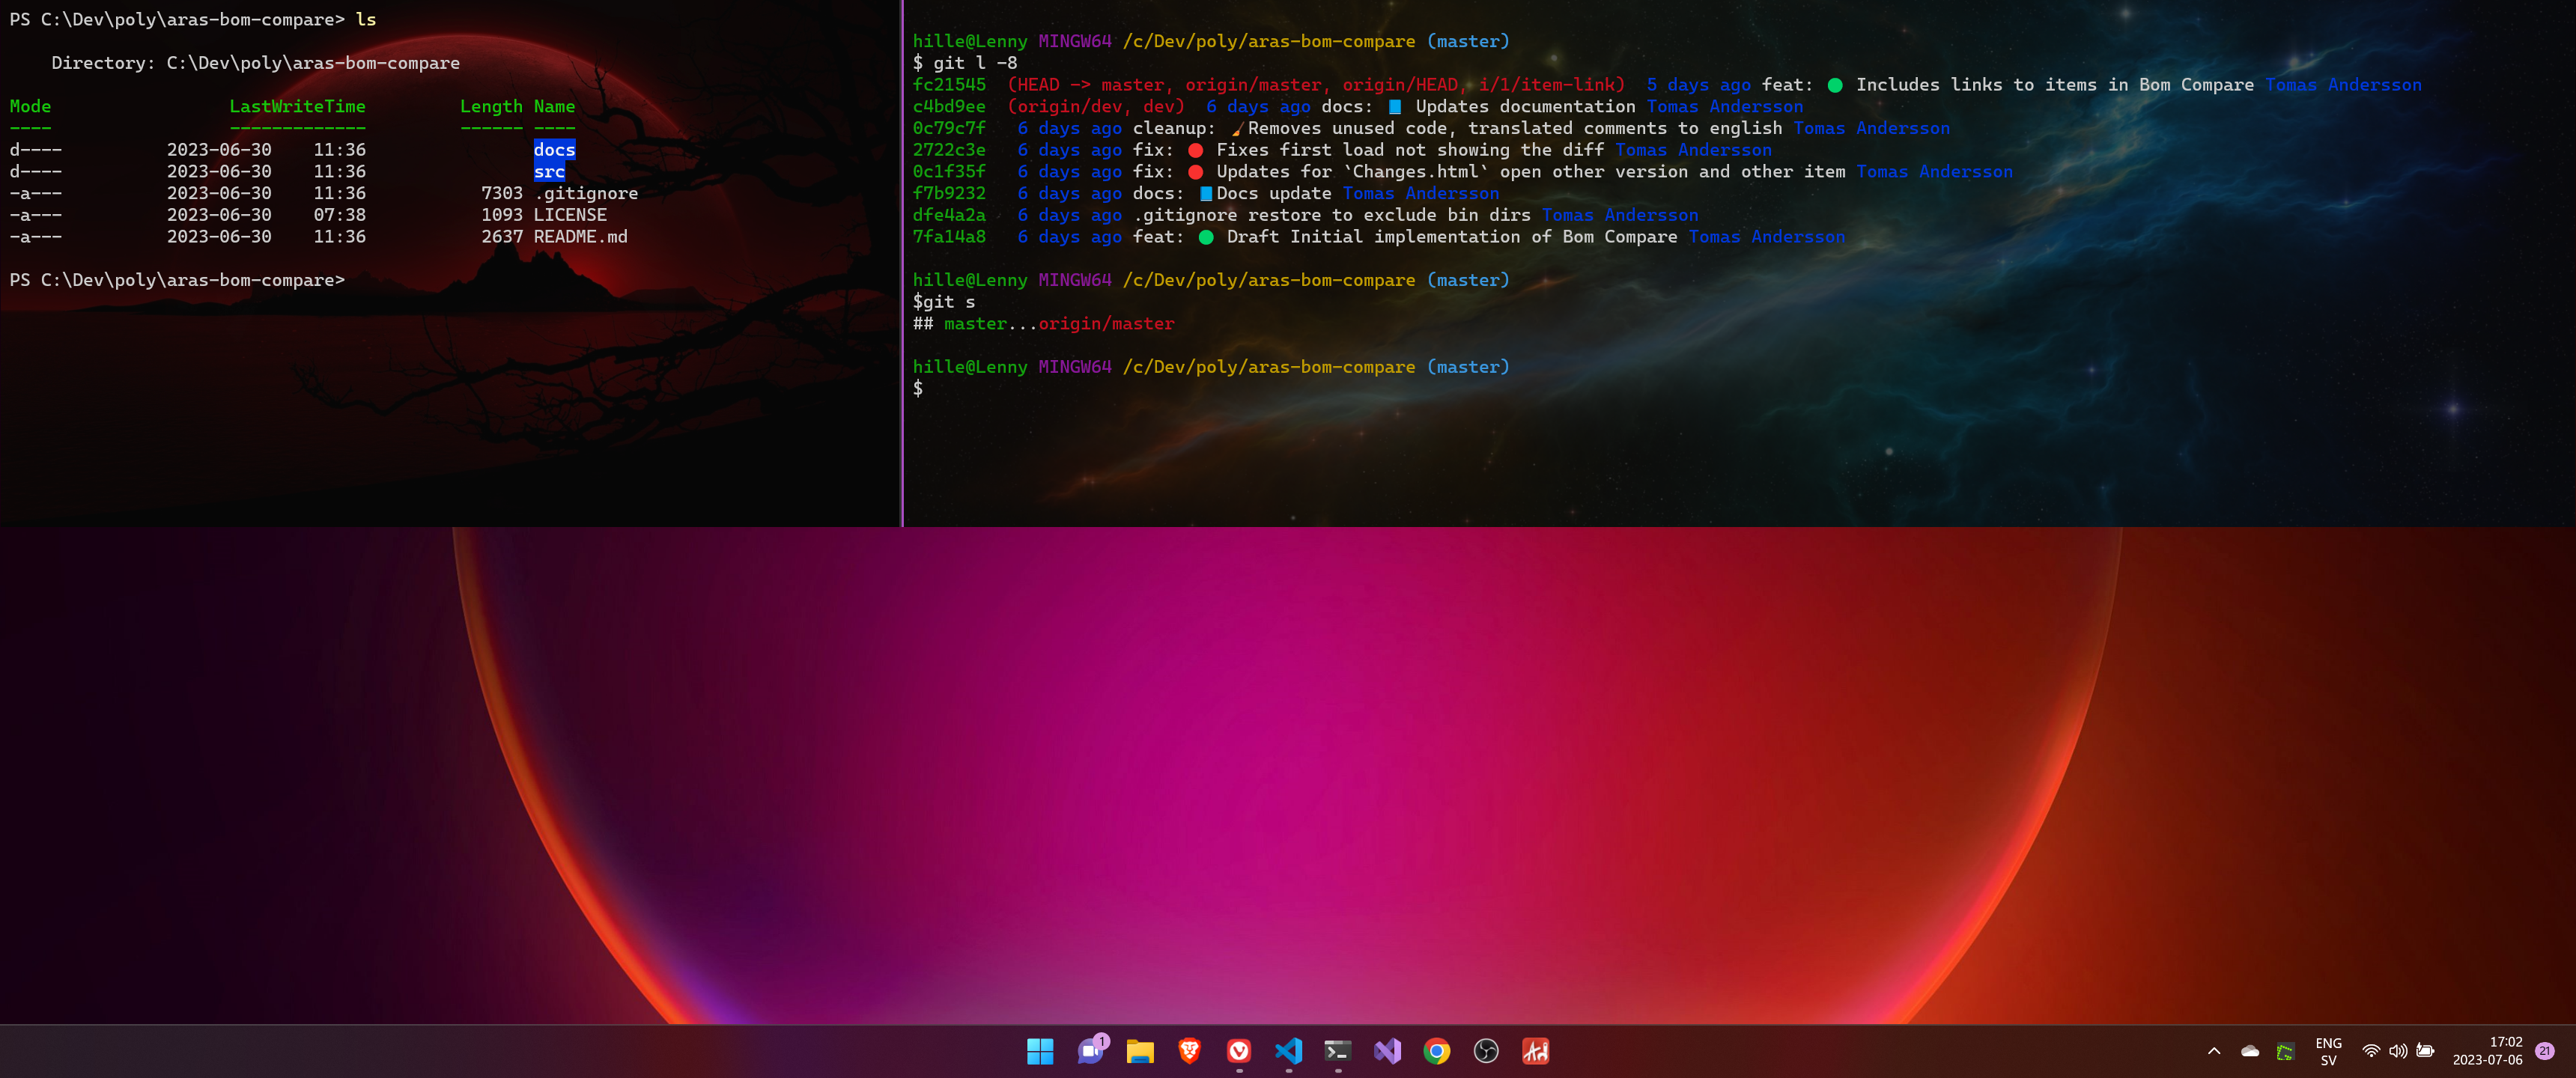Open OneDrive from the system tray

coord(2249,1051)
